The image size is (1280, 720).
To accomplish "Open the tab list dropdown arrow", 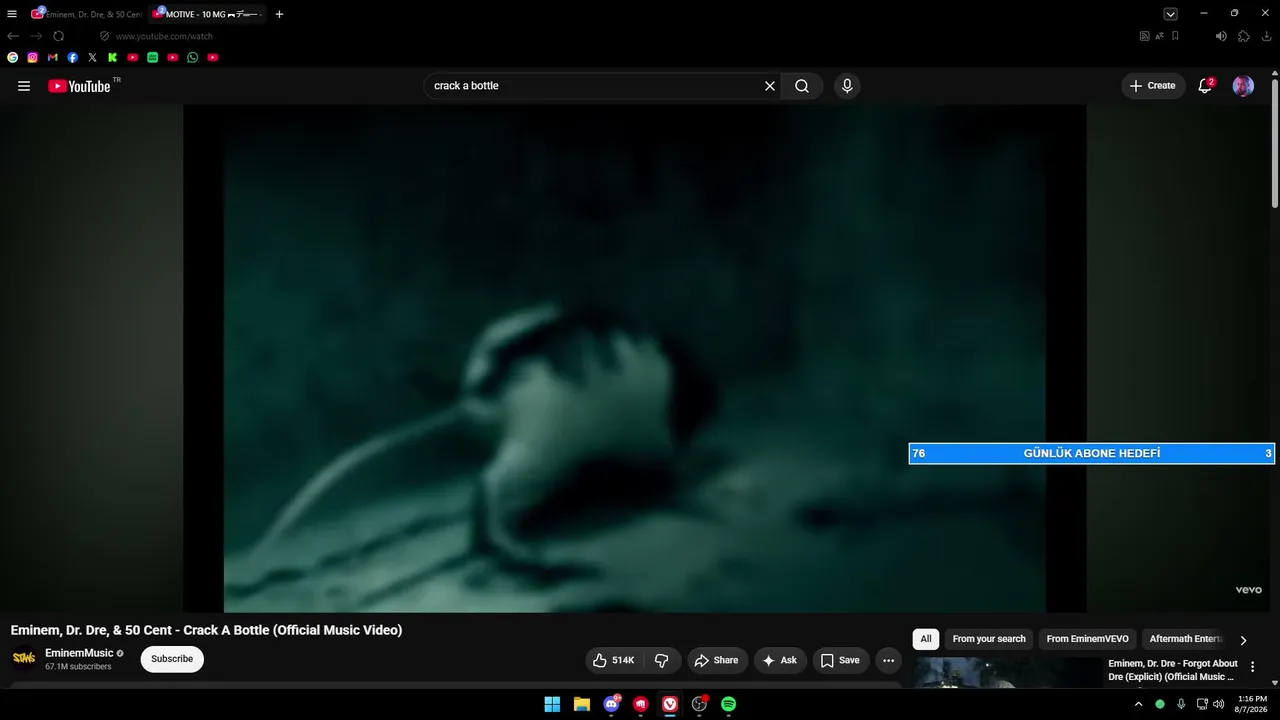I will click(1170, 14).
